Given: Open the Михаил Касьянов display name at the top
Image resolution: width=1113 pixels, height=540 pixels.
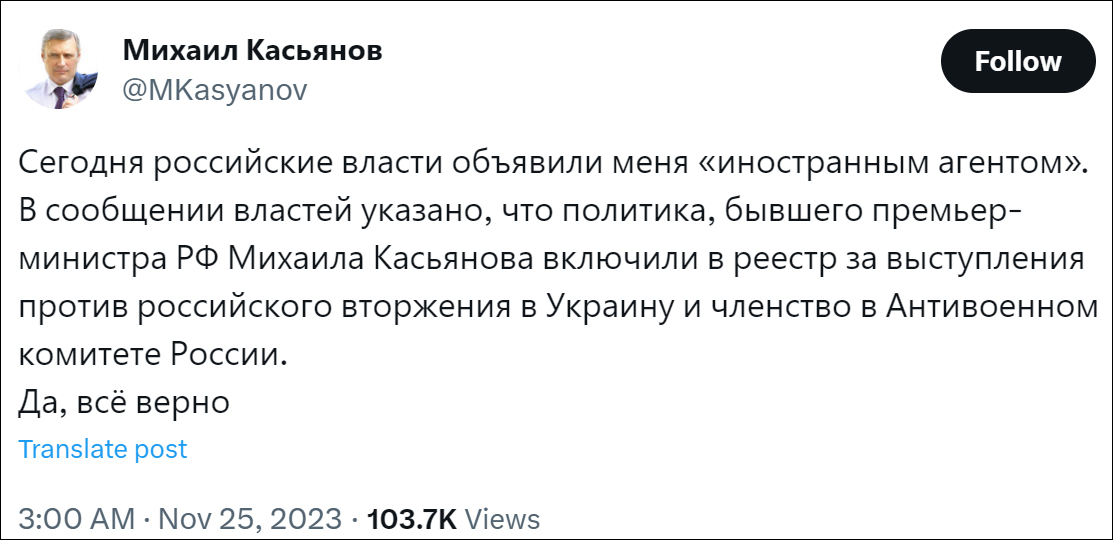Looking at the screenshot, I should point(252,51).
